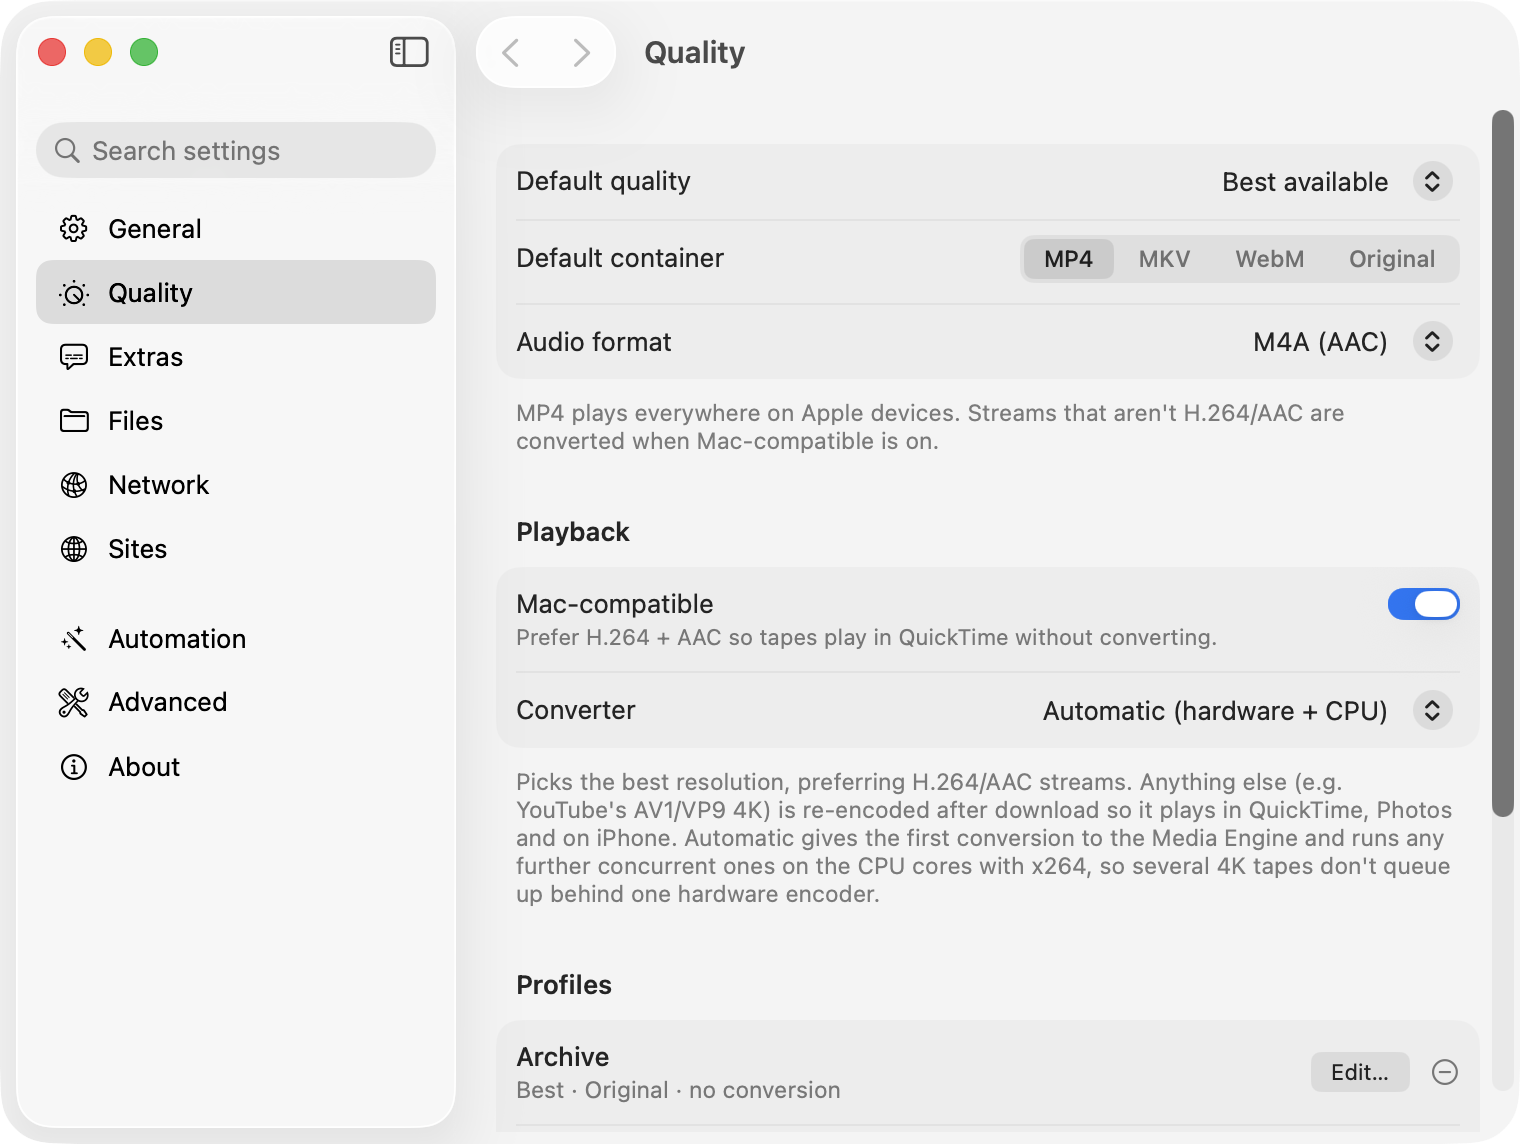Open the General settings section
The image size is (1520, 1144).
click(236, 229)
